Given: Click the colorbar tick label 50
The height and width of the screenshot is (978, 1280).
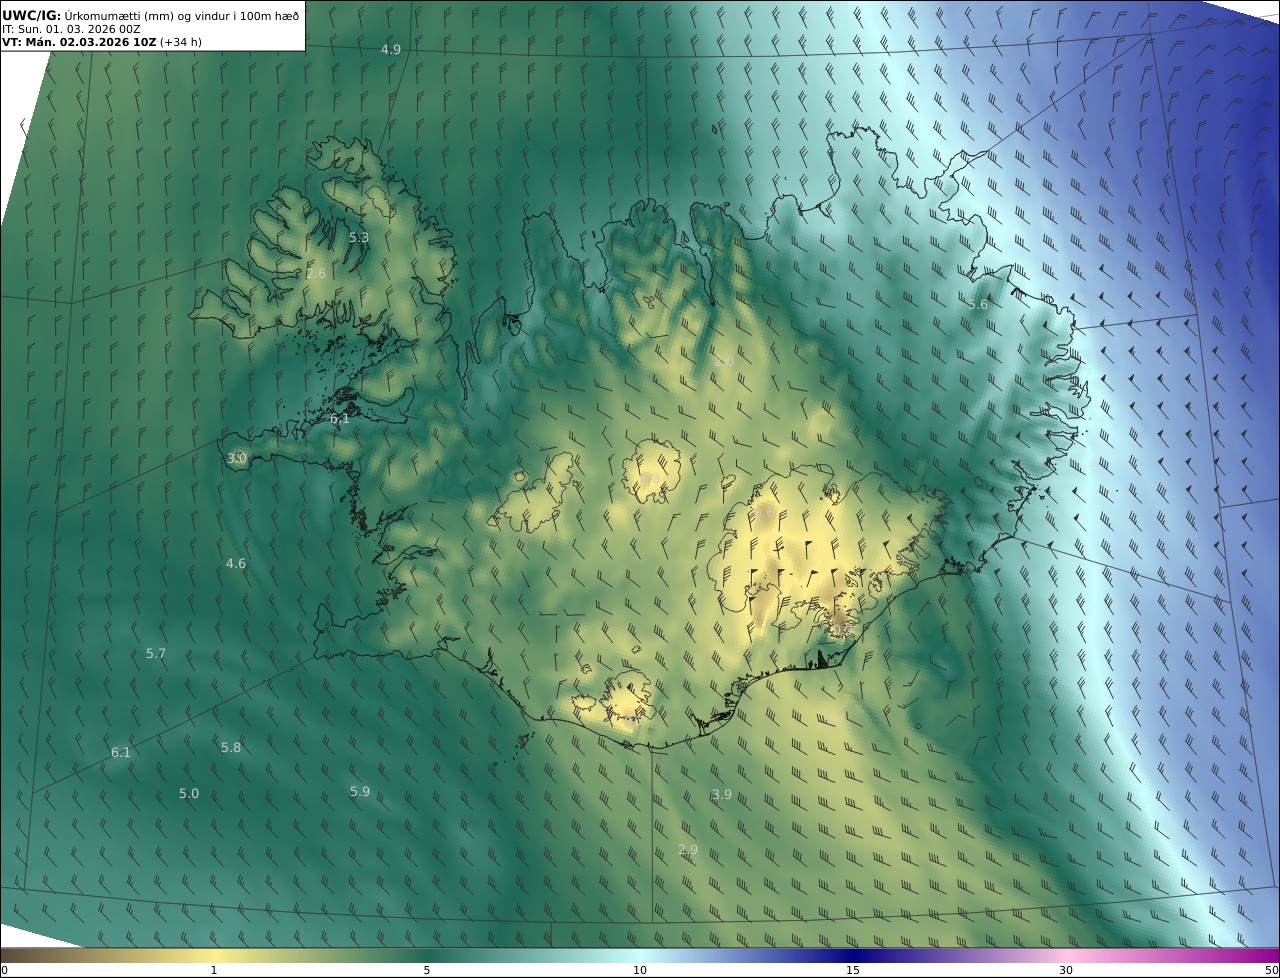Looking at the screenshot, I should pos(1271,970).
